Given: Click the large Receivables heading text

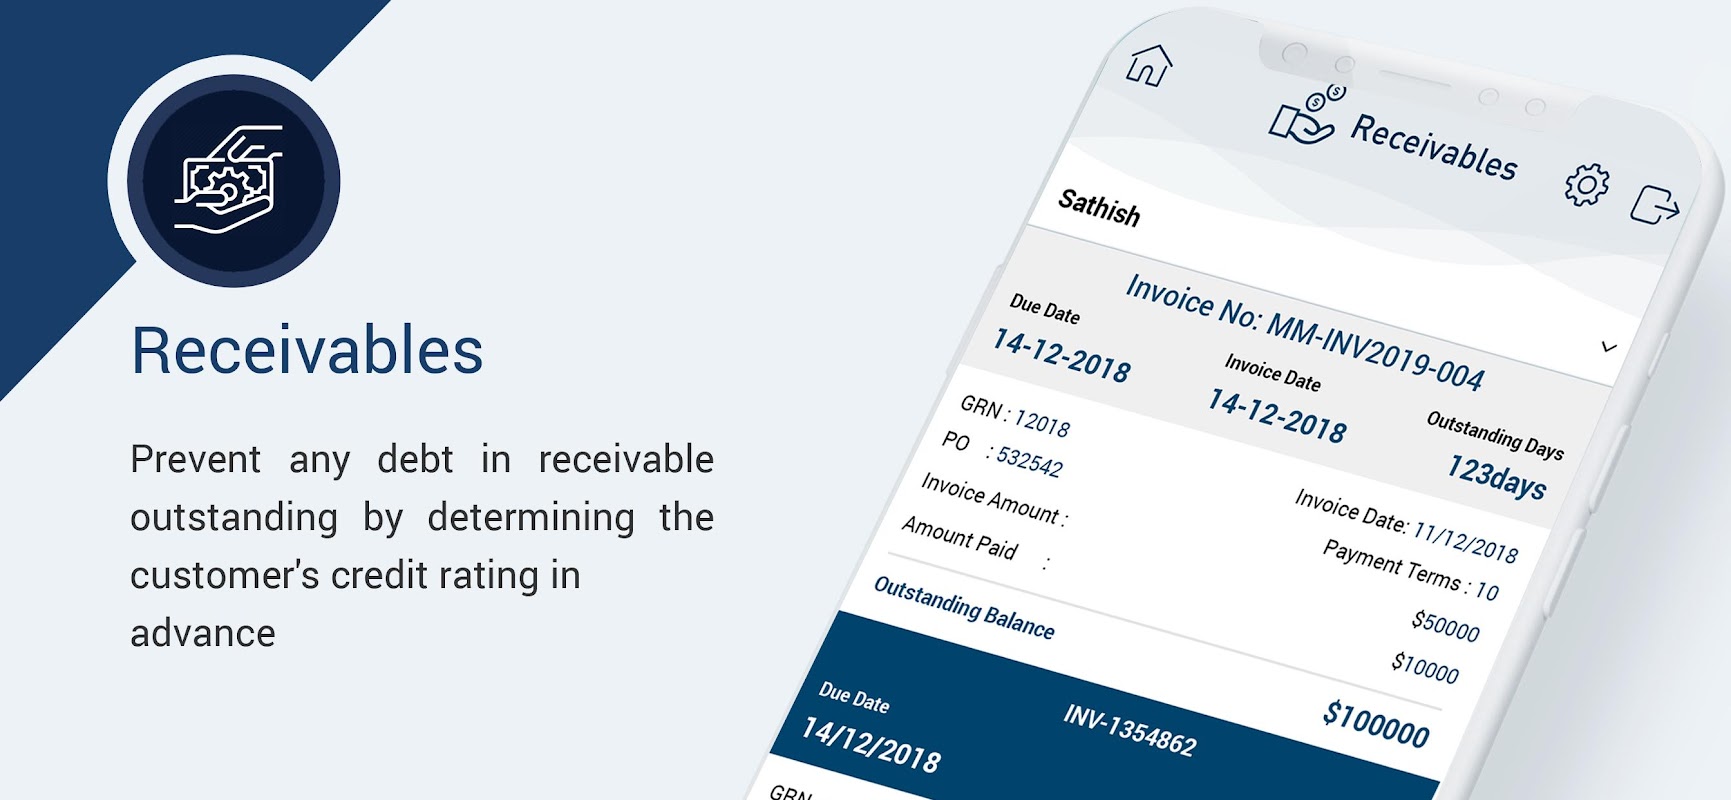Looking at the screenshot, I should click(307, 351).
